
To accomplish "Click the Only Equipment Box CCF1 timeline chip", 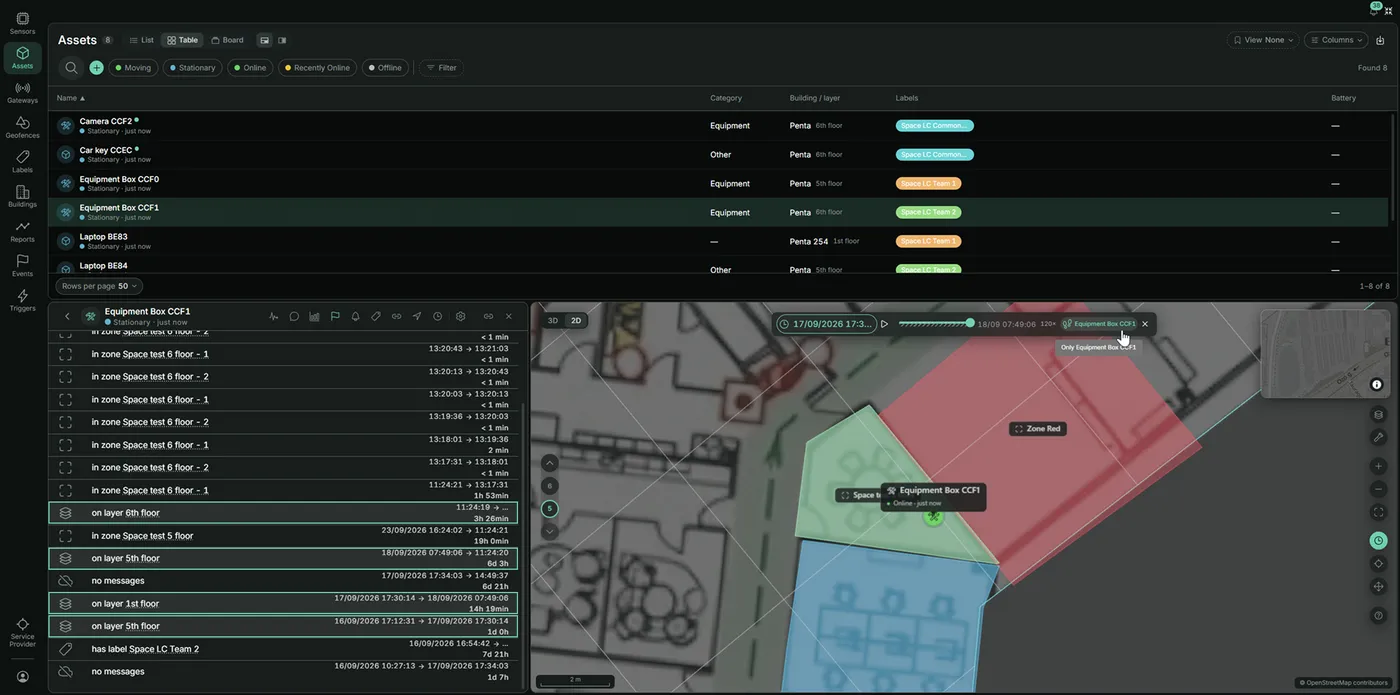I will pos(1099,324).
